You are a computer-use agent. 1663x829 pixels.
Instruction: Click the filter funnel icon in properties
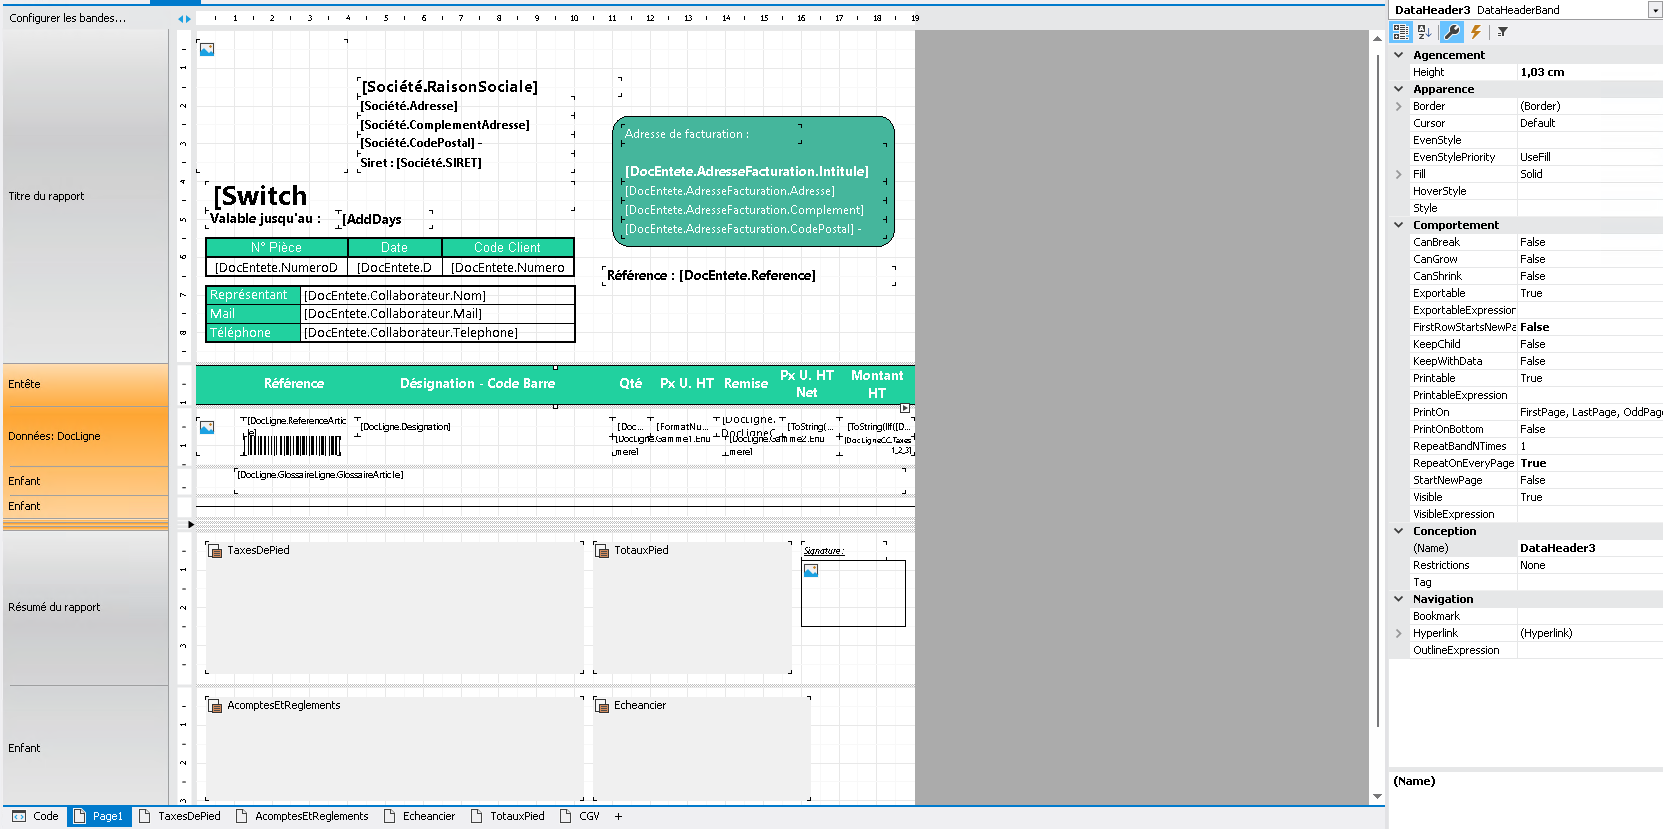1502,32
